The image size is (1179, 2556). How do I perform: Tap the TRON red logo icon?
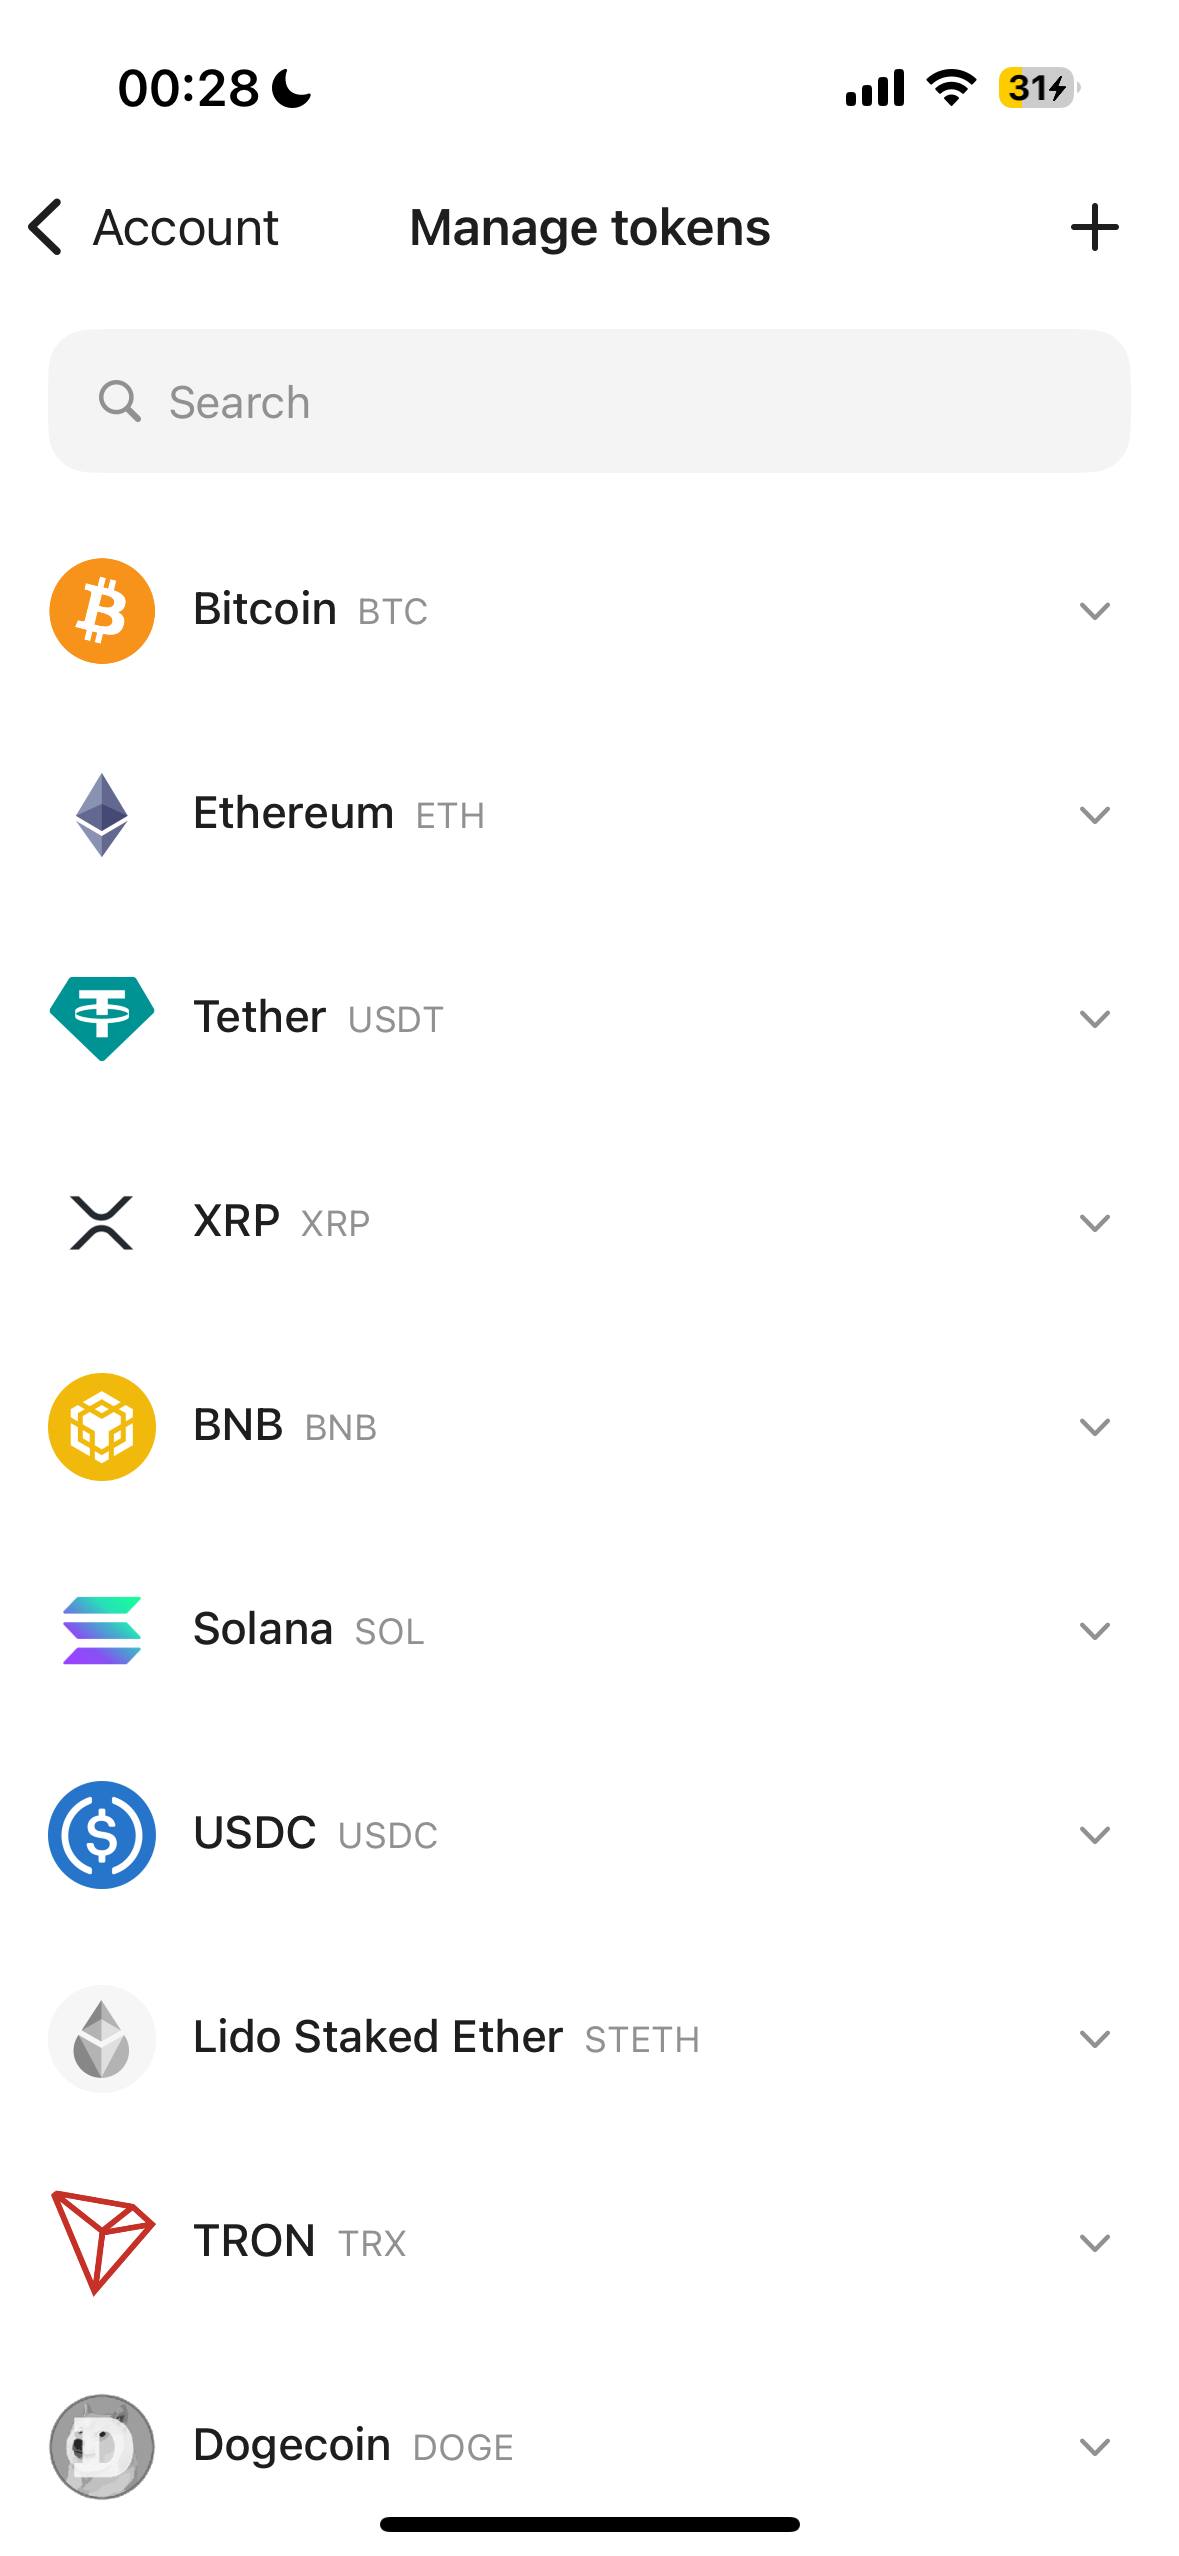(x=102, y=2242)
